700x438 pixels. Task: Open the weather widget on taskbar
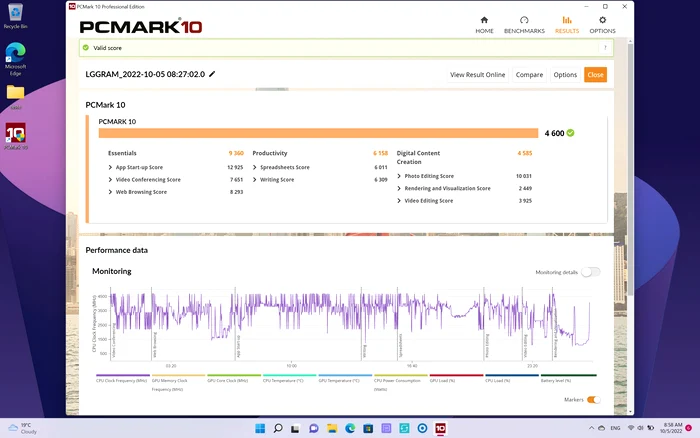[x=22, y=428]
